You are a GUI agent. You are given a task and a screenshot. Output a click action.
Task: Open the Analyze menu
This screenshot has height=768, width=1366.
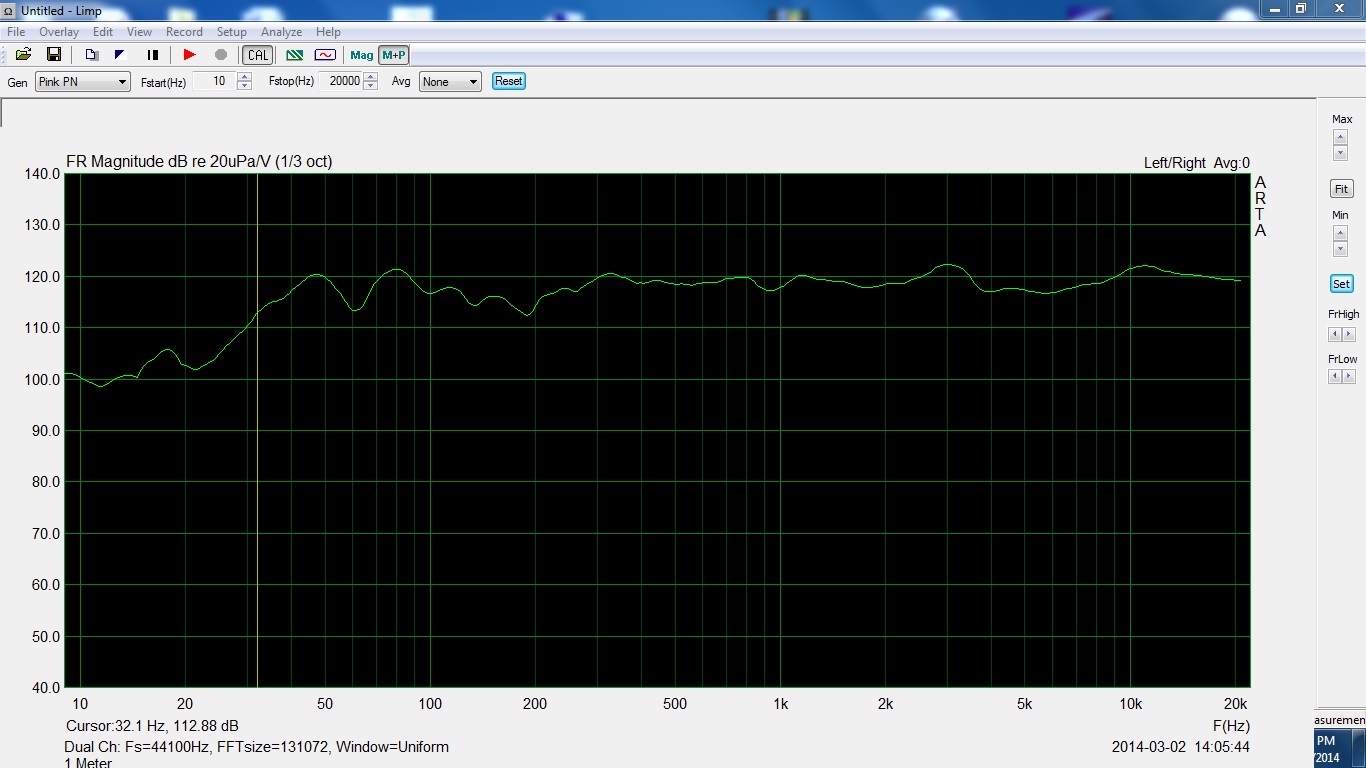pos(281,32)
